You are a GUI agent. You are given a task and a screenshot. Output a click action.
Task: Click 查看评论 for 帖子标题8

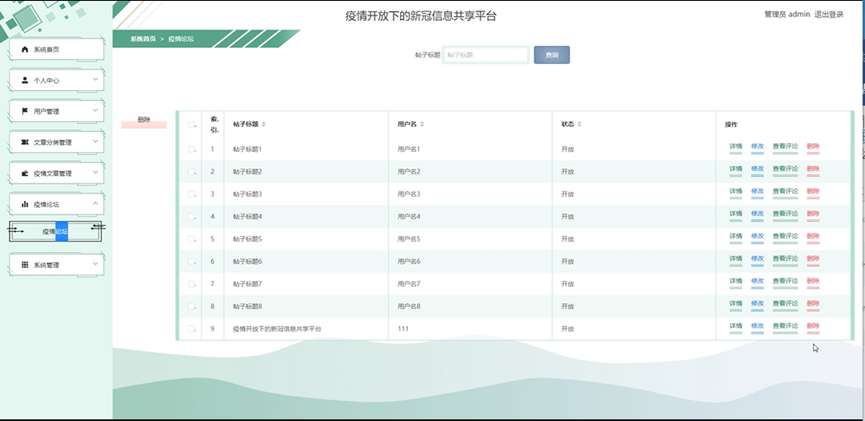click(785, 304)
